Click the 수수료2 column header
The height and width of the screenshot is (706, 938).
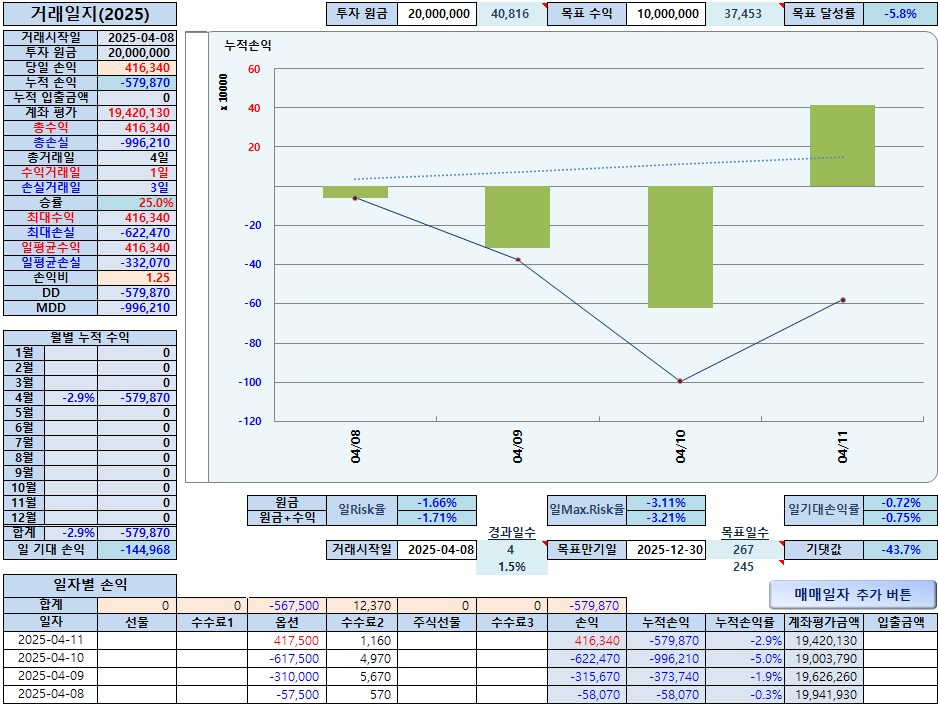point(362,622)
